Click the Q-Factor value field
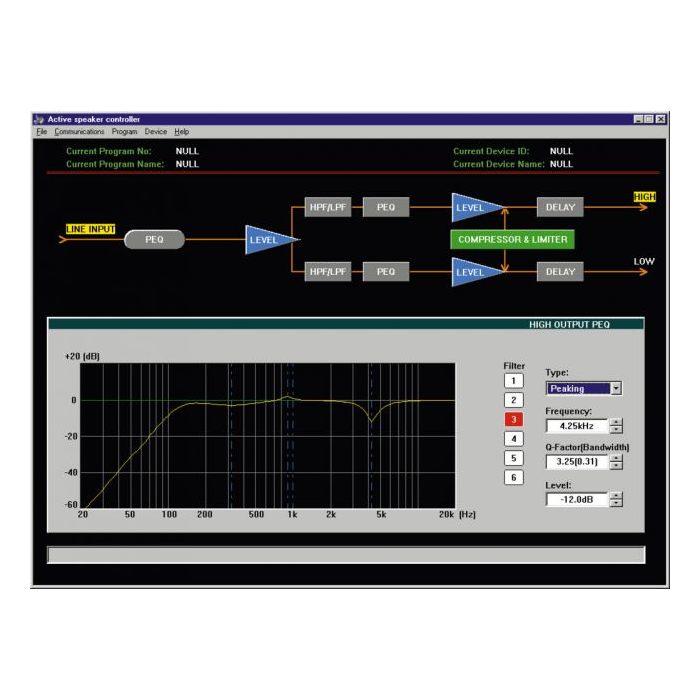This screenshot has width=700, height=700. (577, 462)
